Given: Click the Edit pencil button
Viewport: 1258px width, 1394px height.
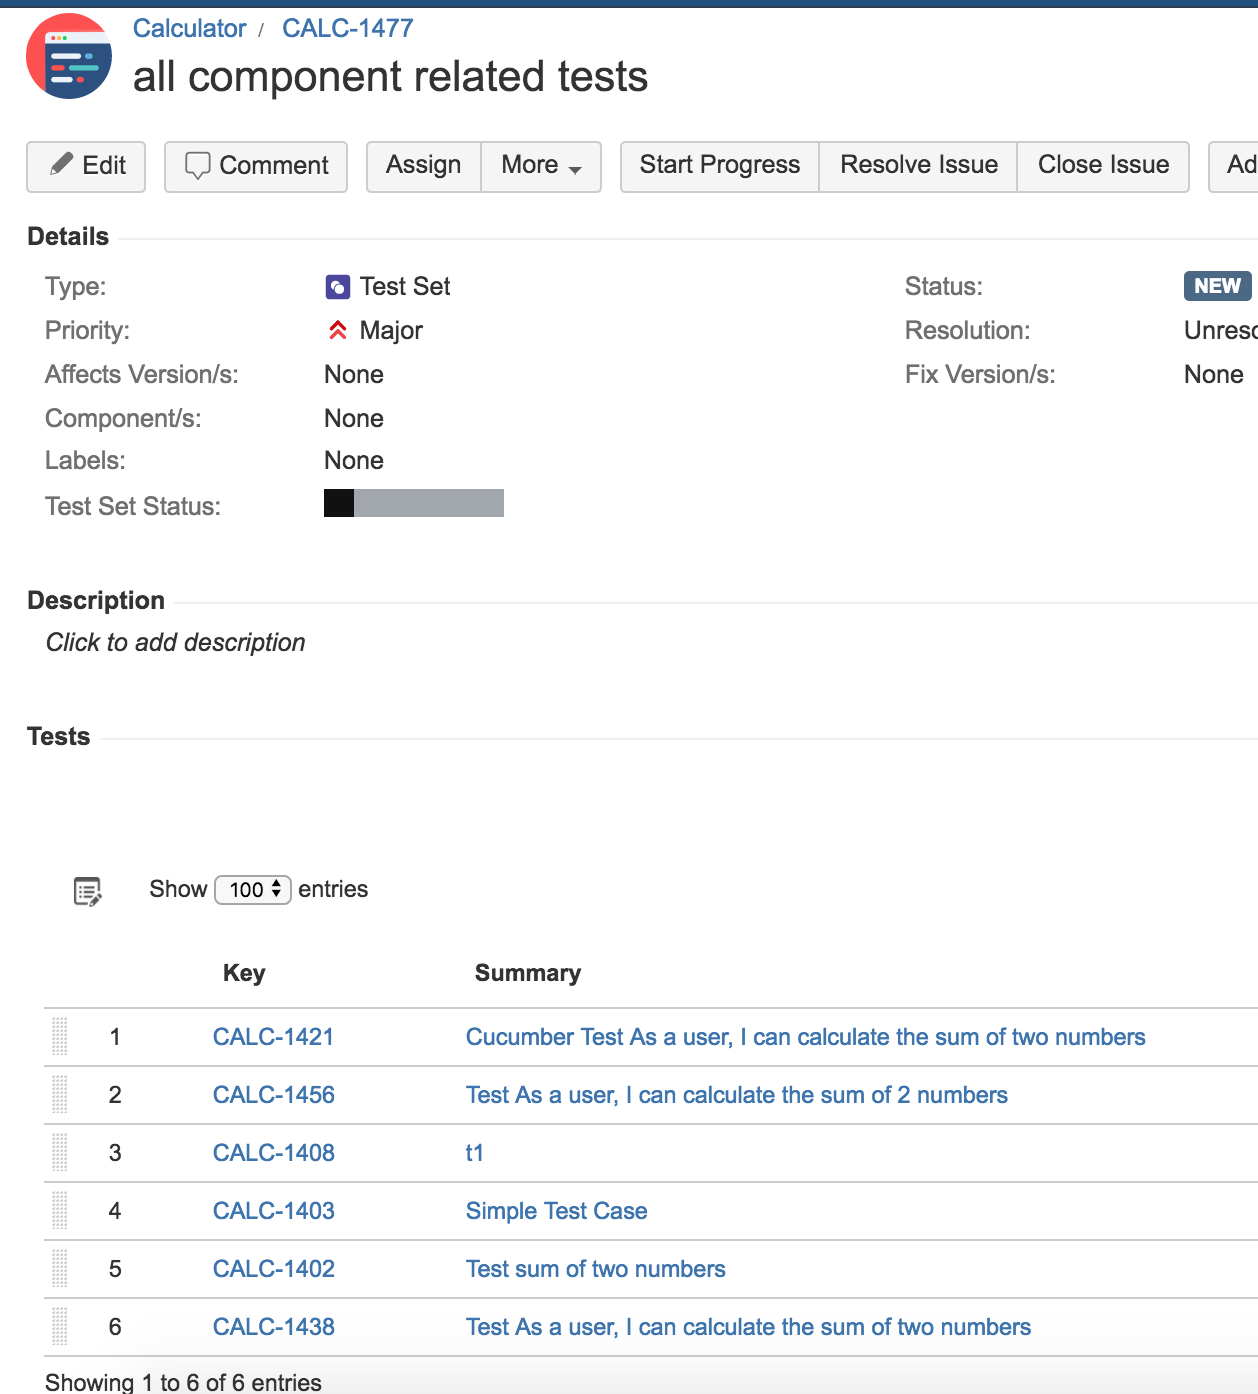Looking at the screenshot, I should (x=86, y=166).
